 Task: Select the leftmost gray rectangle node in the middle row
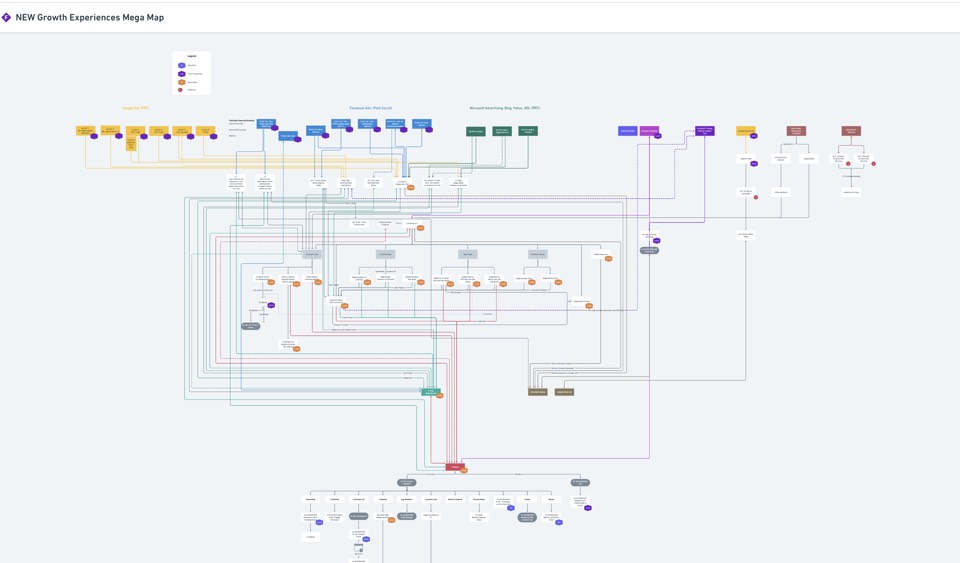point(312,254)
